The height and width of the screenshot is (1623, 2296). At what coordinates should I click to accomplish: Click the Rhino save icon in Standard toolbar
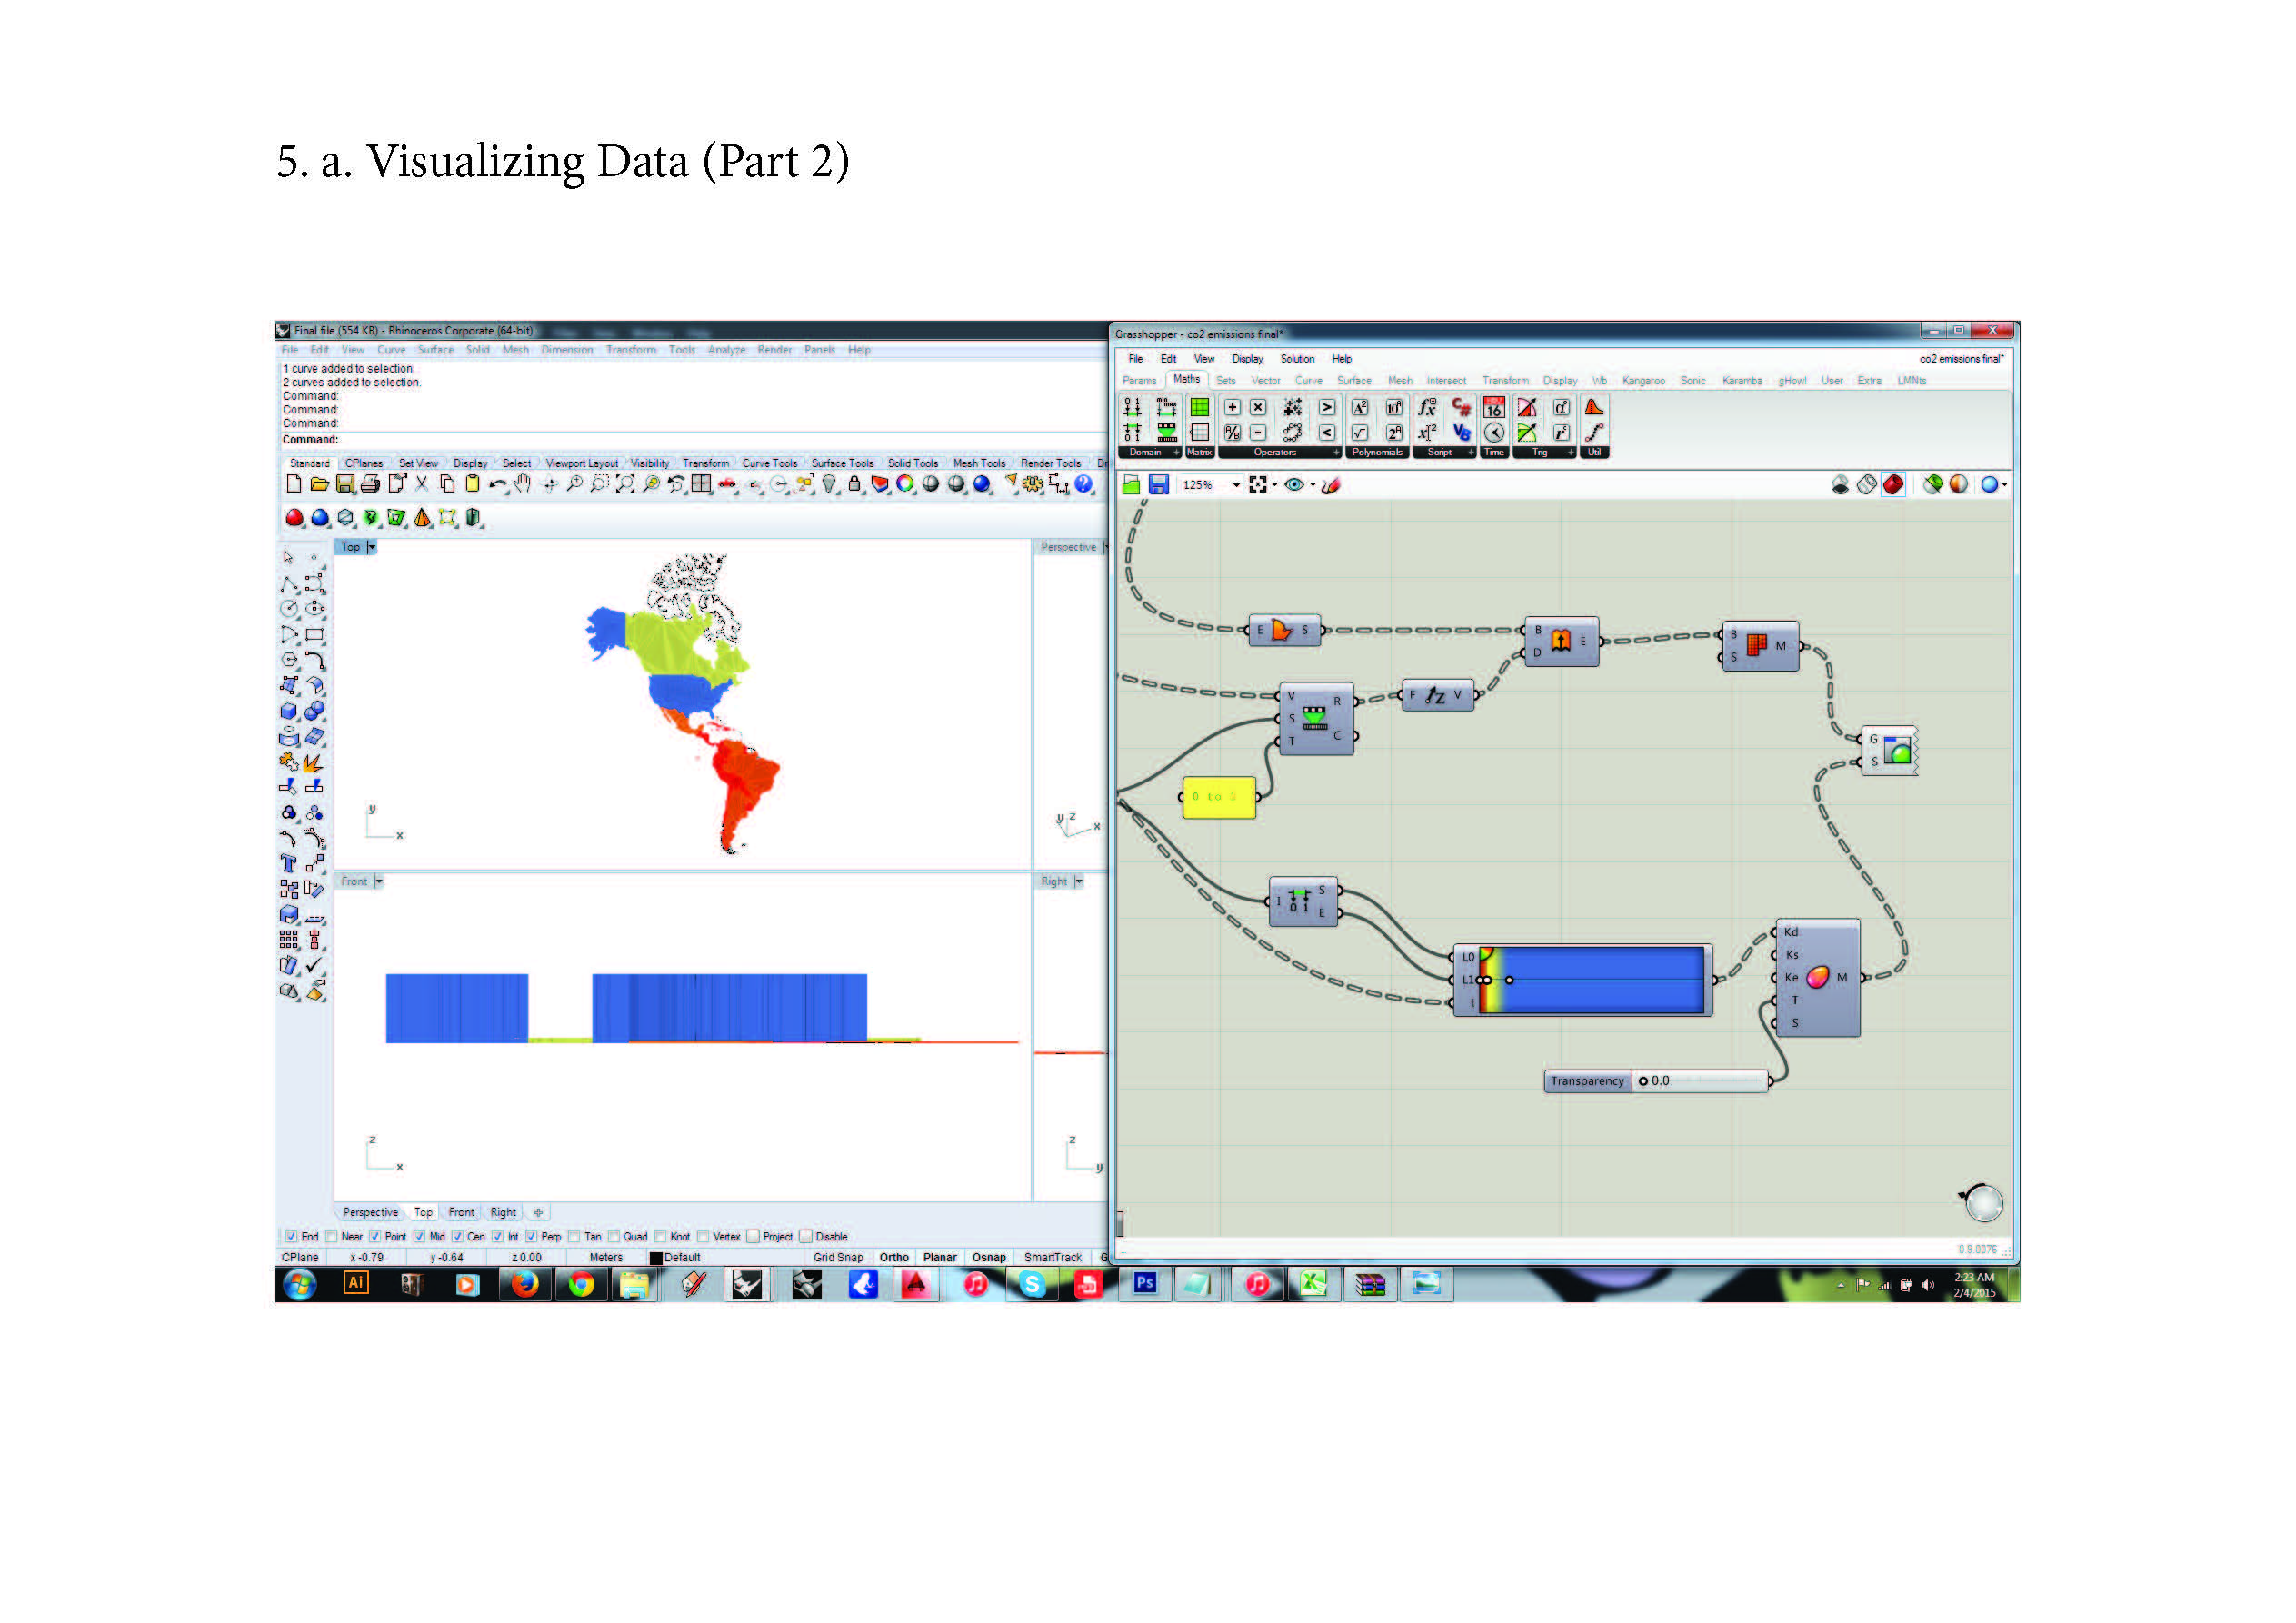click(x=345, y=484)
